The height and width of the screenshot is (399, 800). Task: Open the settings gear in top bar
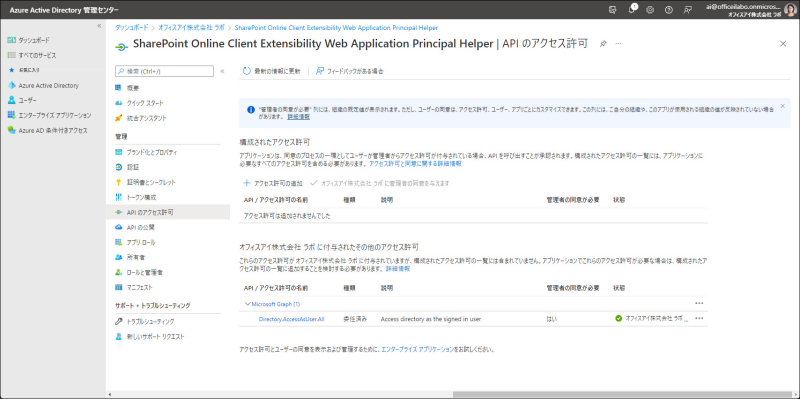[650, 9]
